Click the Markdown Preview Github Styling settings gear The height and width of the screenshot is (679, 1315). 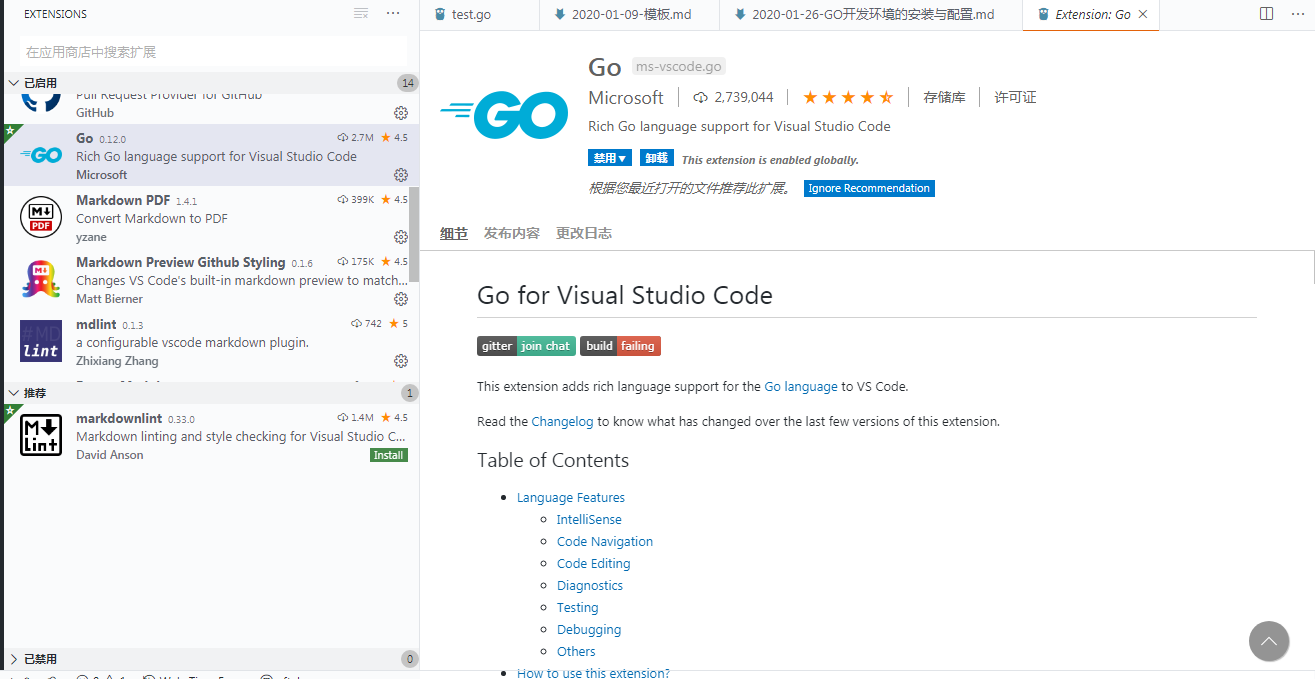401,299
